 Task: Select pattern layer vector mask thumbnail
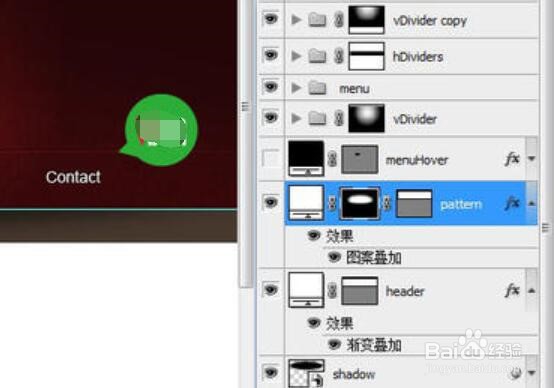point(414,204)
